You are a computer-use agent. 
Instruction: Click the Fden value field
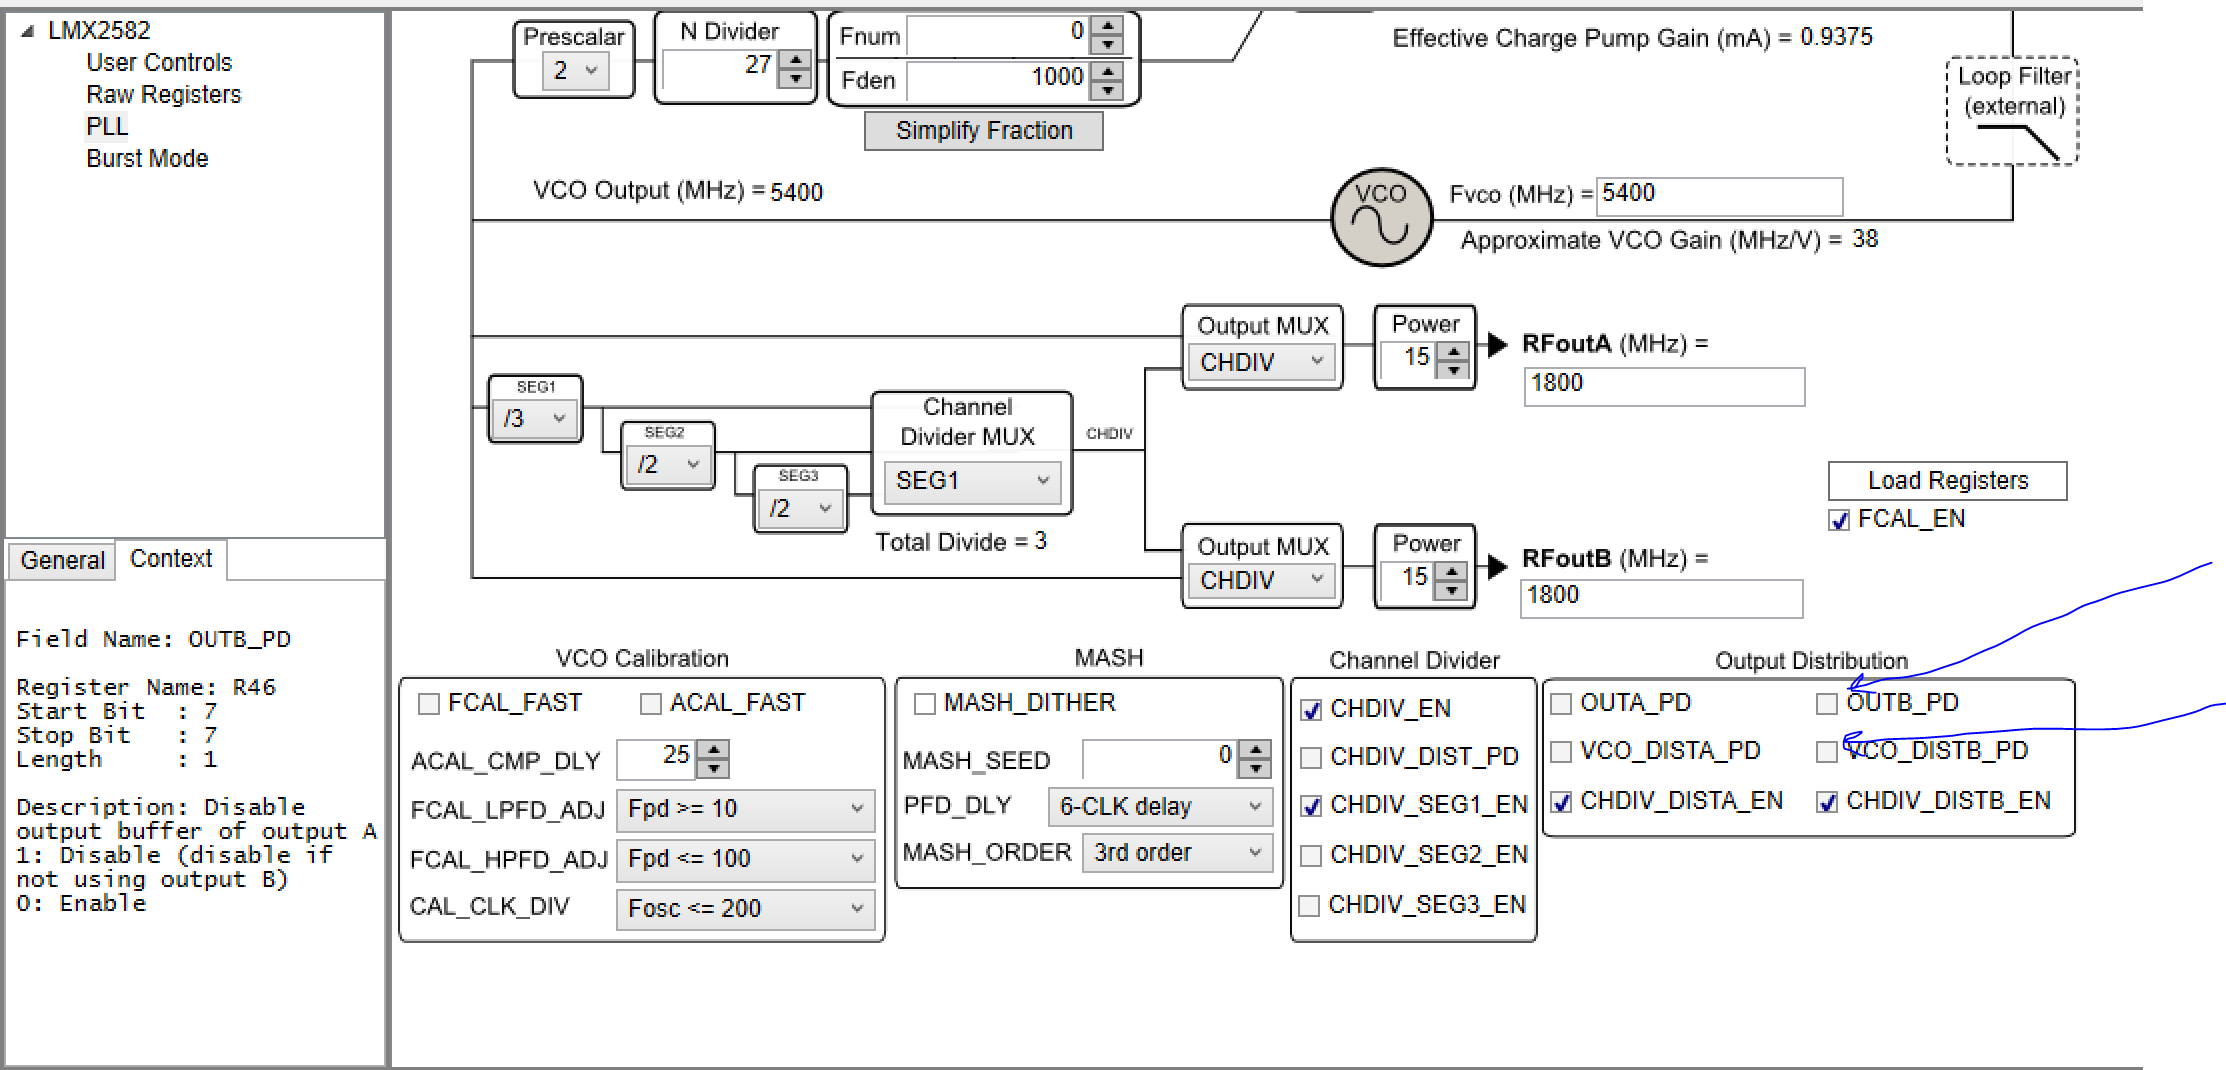(x=999, y=80)
